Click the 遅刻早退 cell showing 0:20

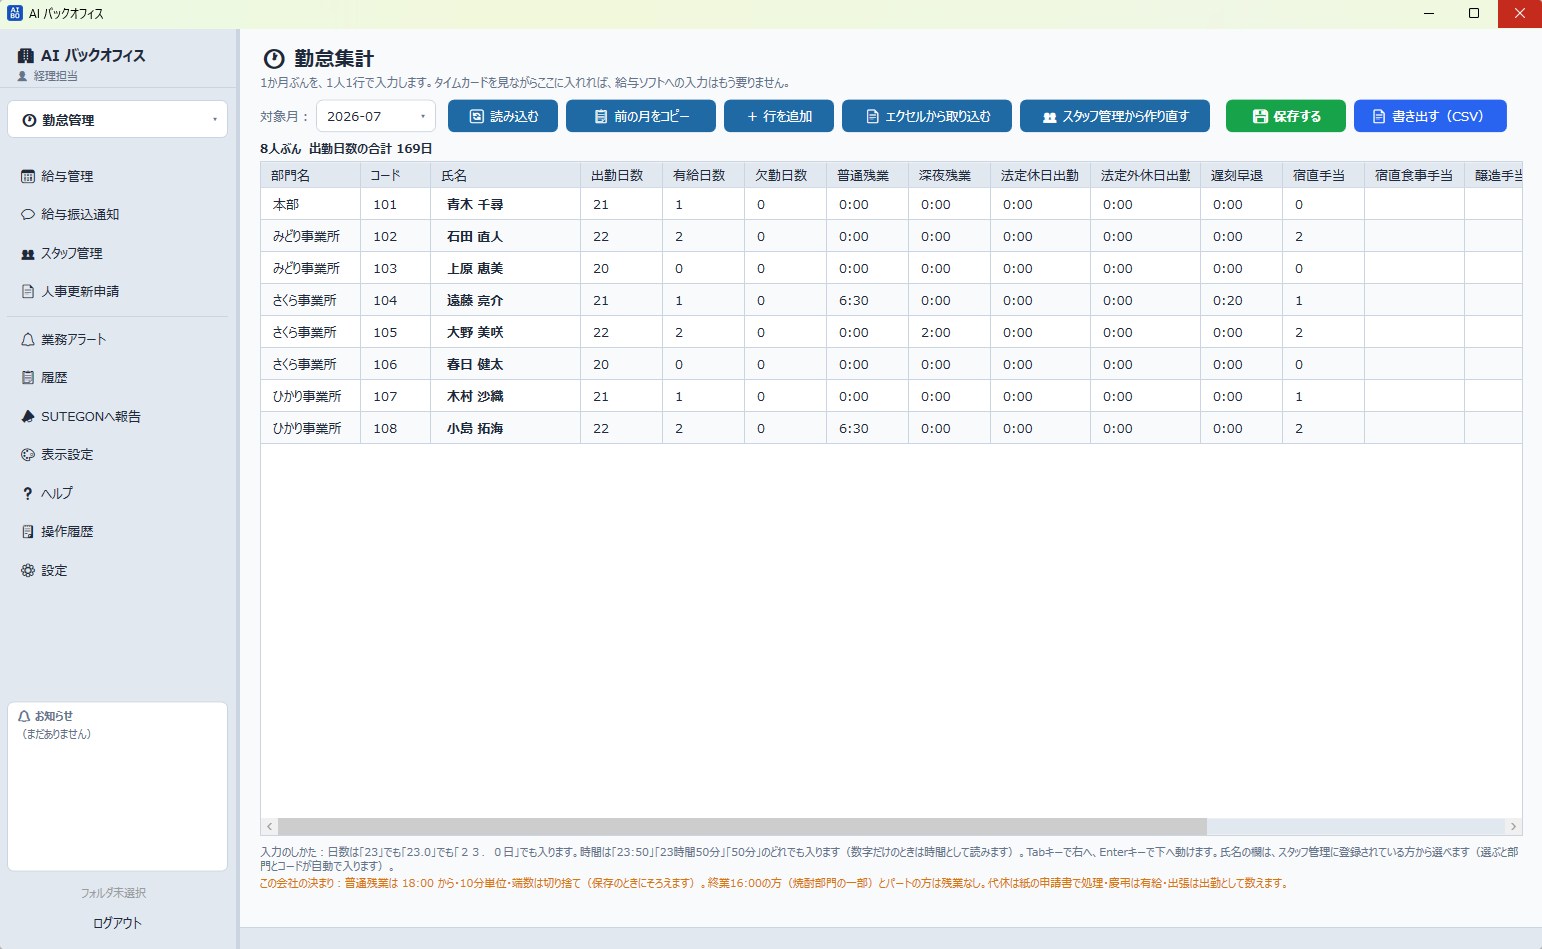pyautogui.click(x=1241, y=300)
